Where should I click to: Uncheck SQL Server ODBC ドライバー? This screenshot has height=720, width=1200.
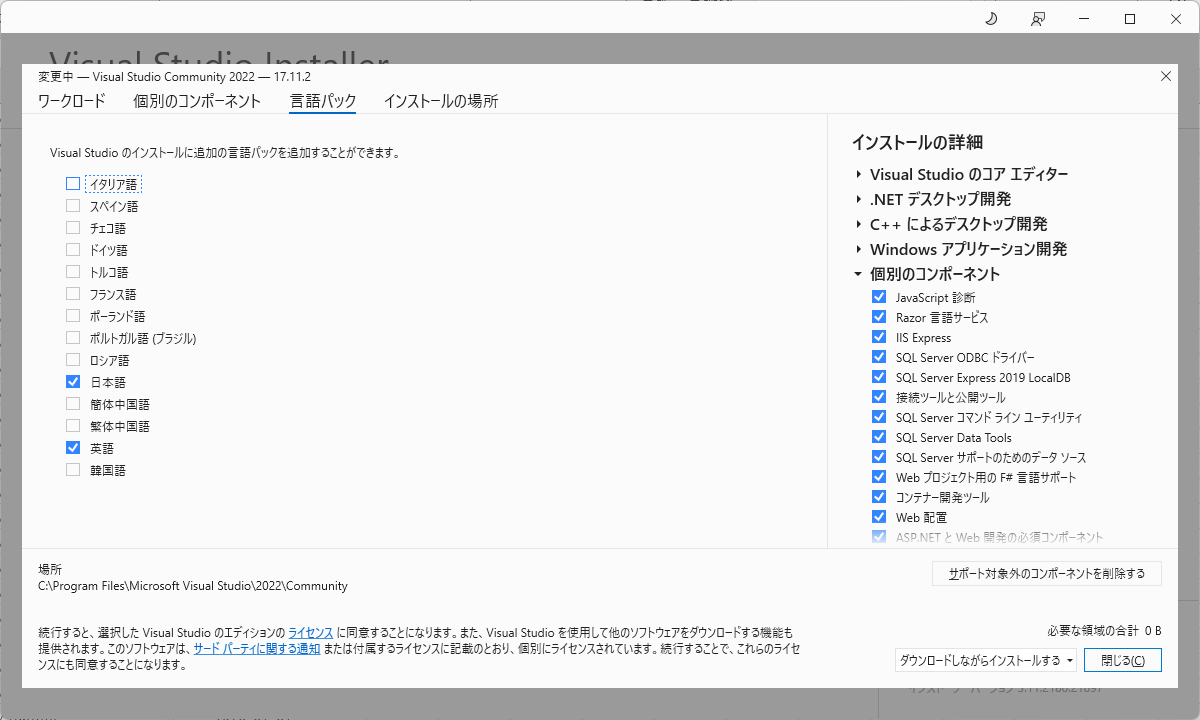click(879, 357)
